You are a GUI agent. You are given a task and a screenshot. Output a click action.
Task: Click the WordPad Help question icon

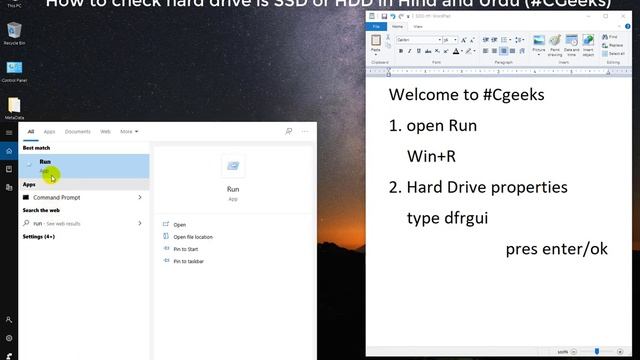[x=627, y=27]
